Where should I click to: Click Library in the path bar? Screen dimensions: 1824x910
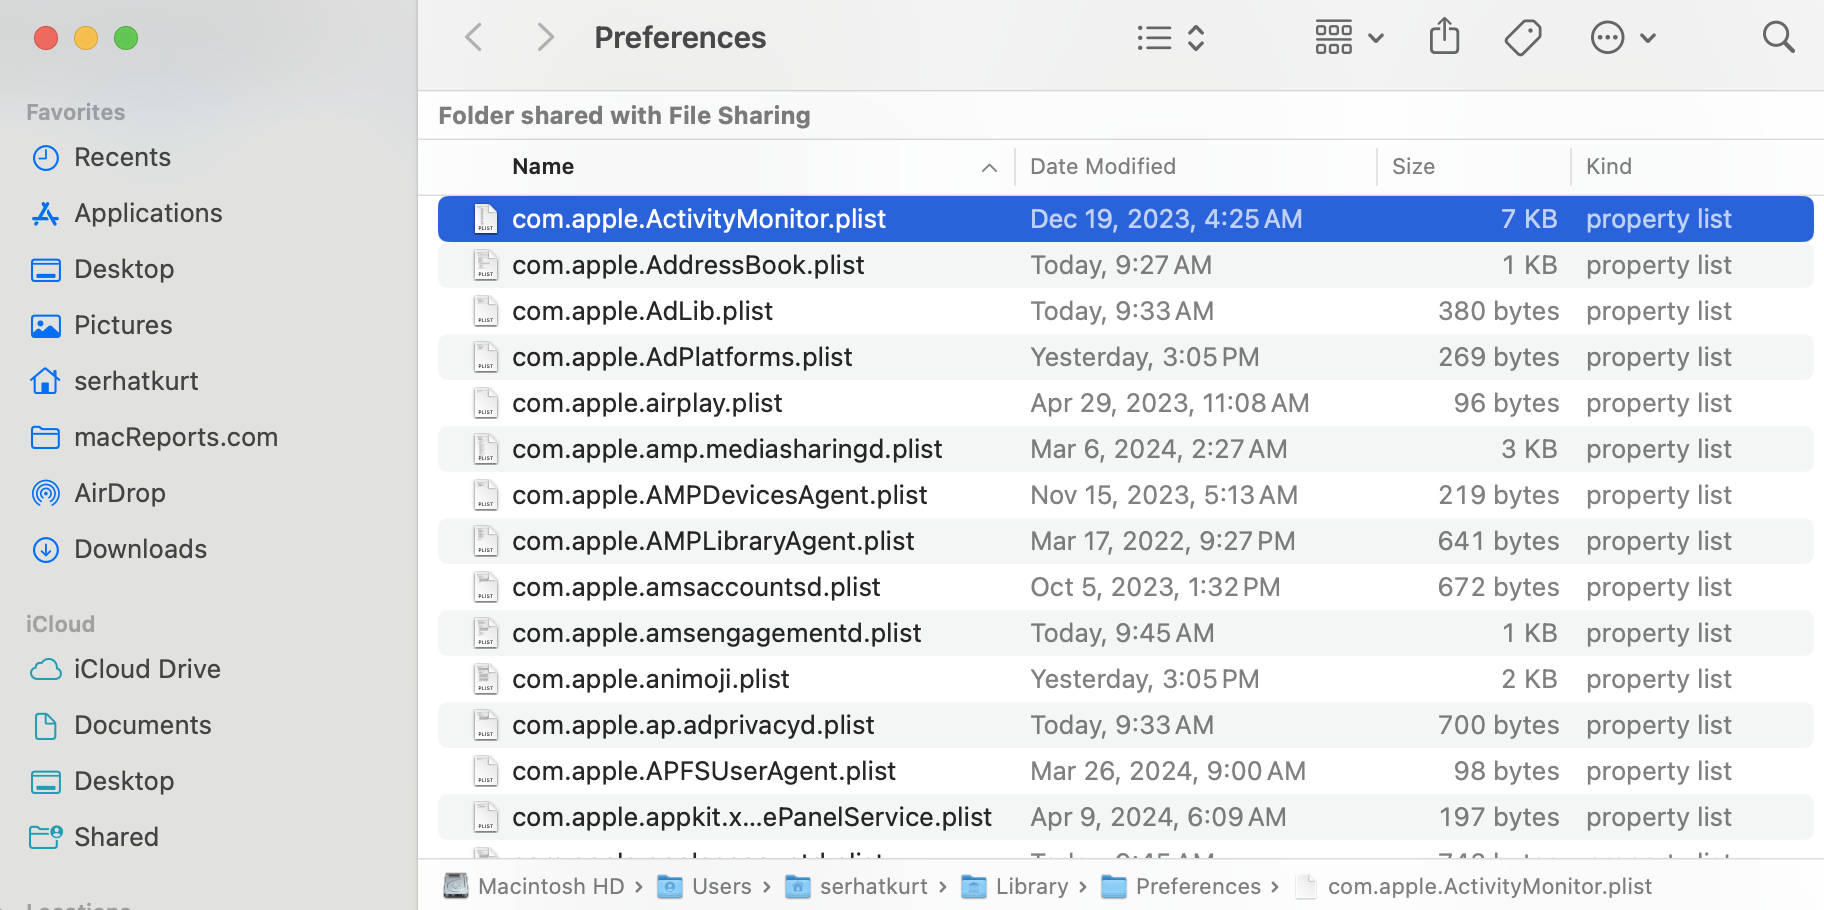pos(1015,886)
